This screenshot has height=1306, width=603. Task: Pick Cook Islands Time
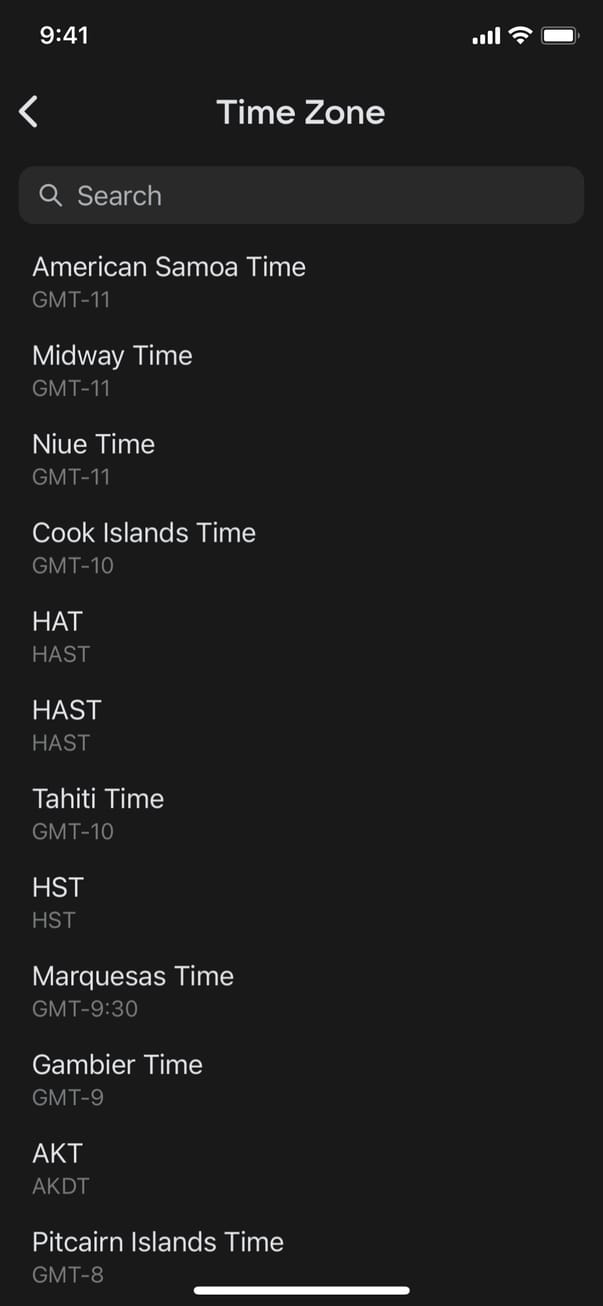[144, 545]
